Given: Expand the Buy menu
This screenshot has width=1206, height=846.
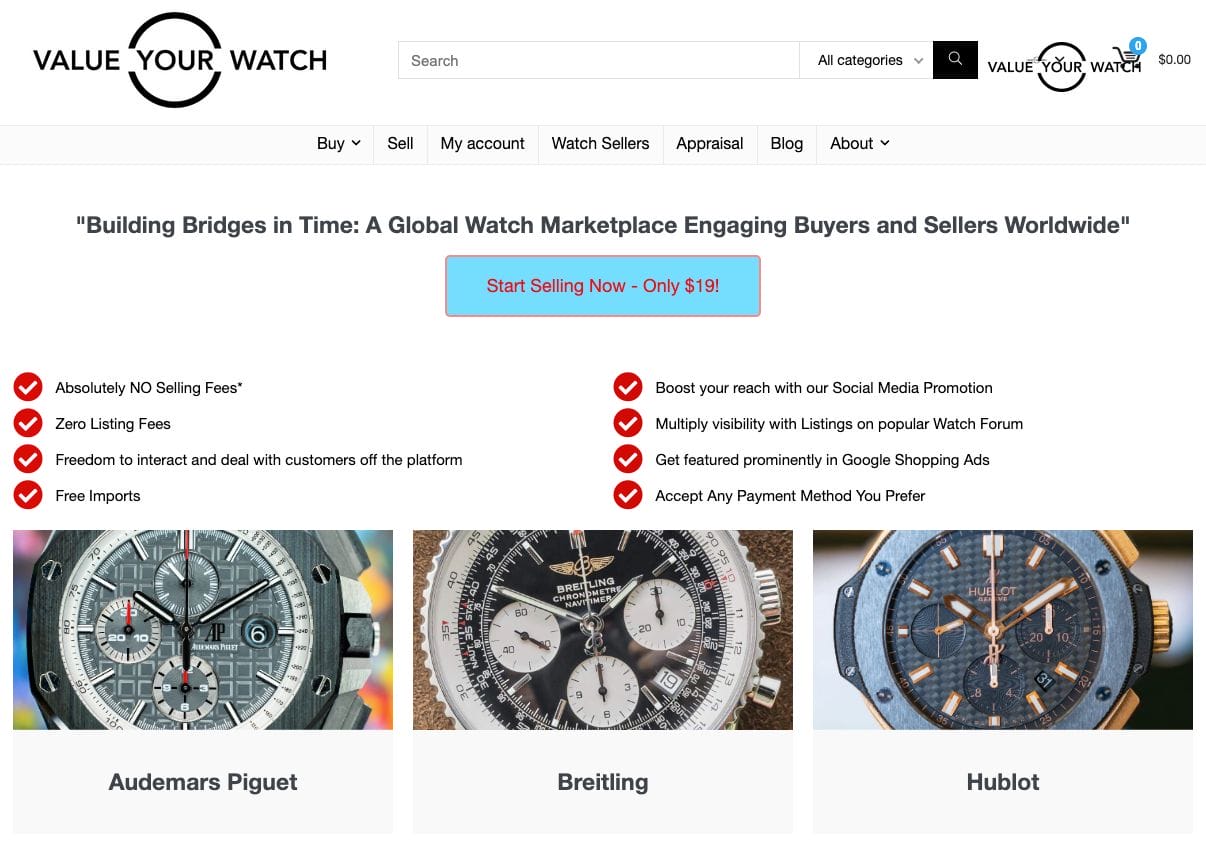Looking at the screenshot, I should [x=339, y=143].
